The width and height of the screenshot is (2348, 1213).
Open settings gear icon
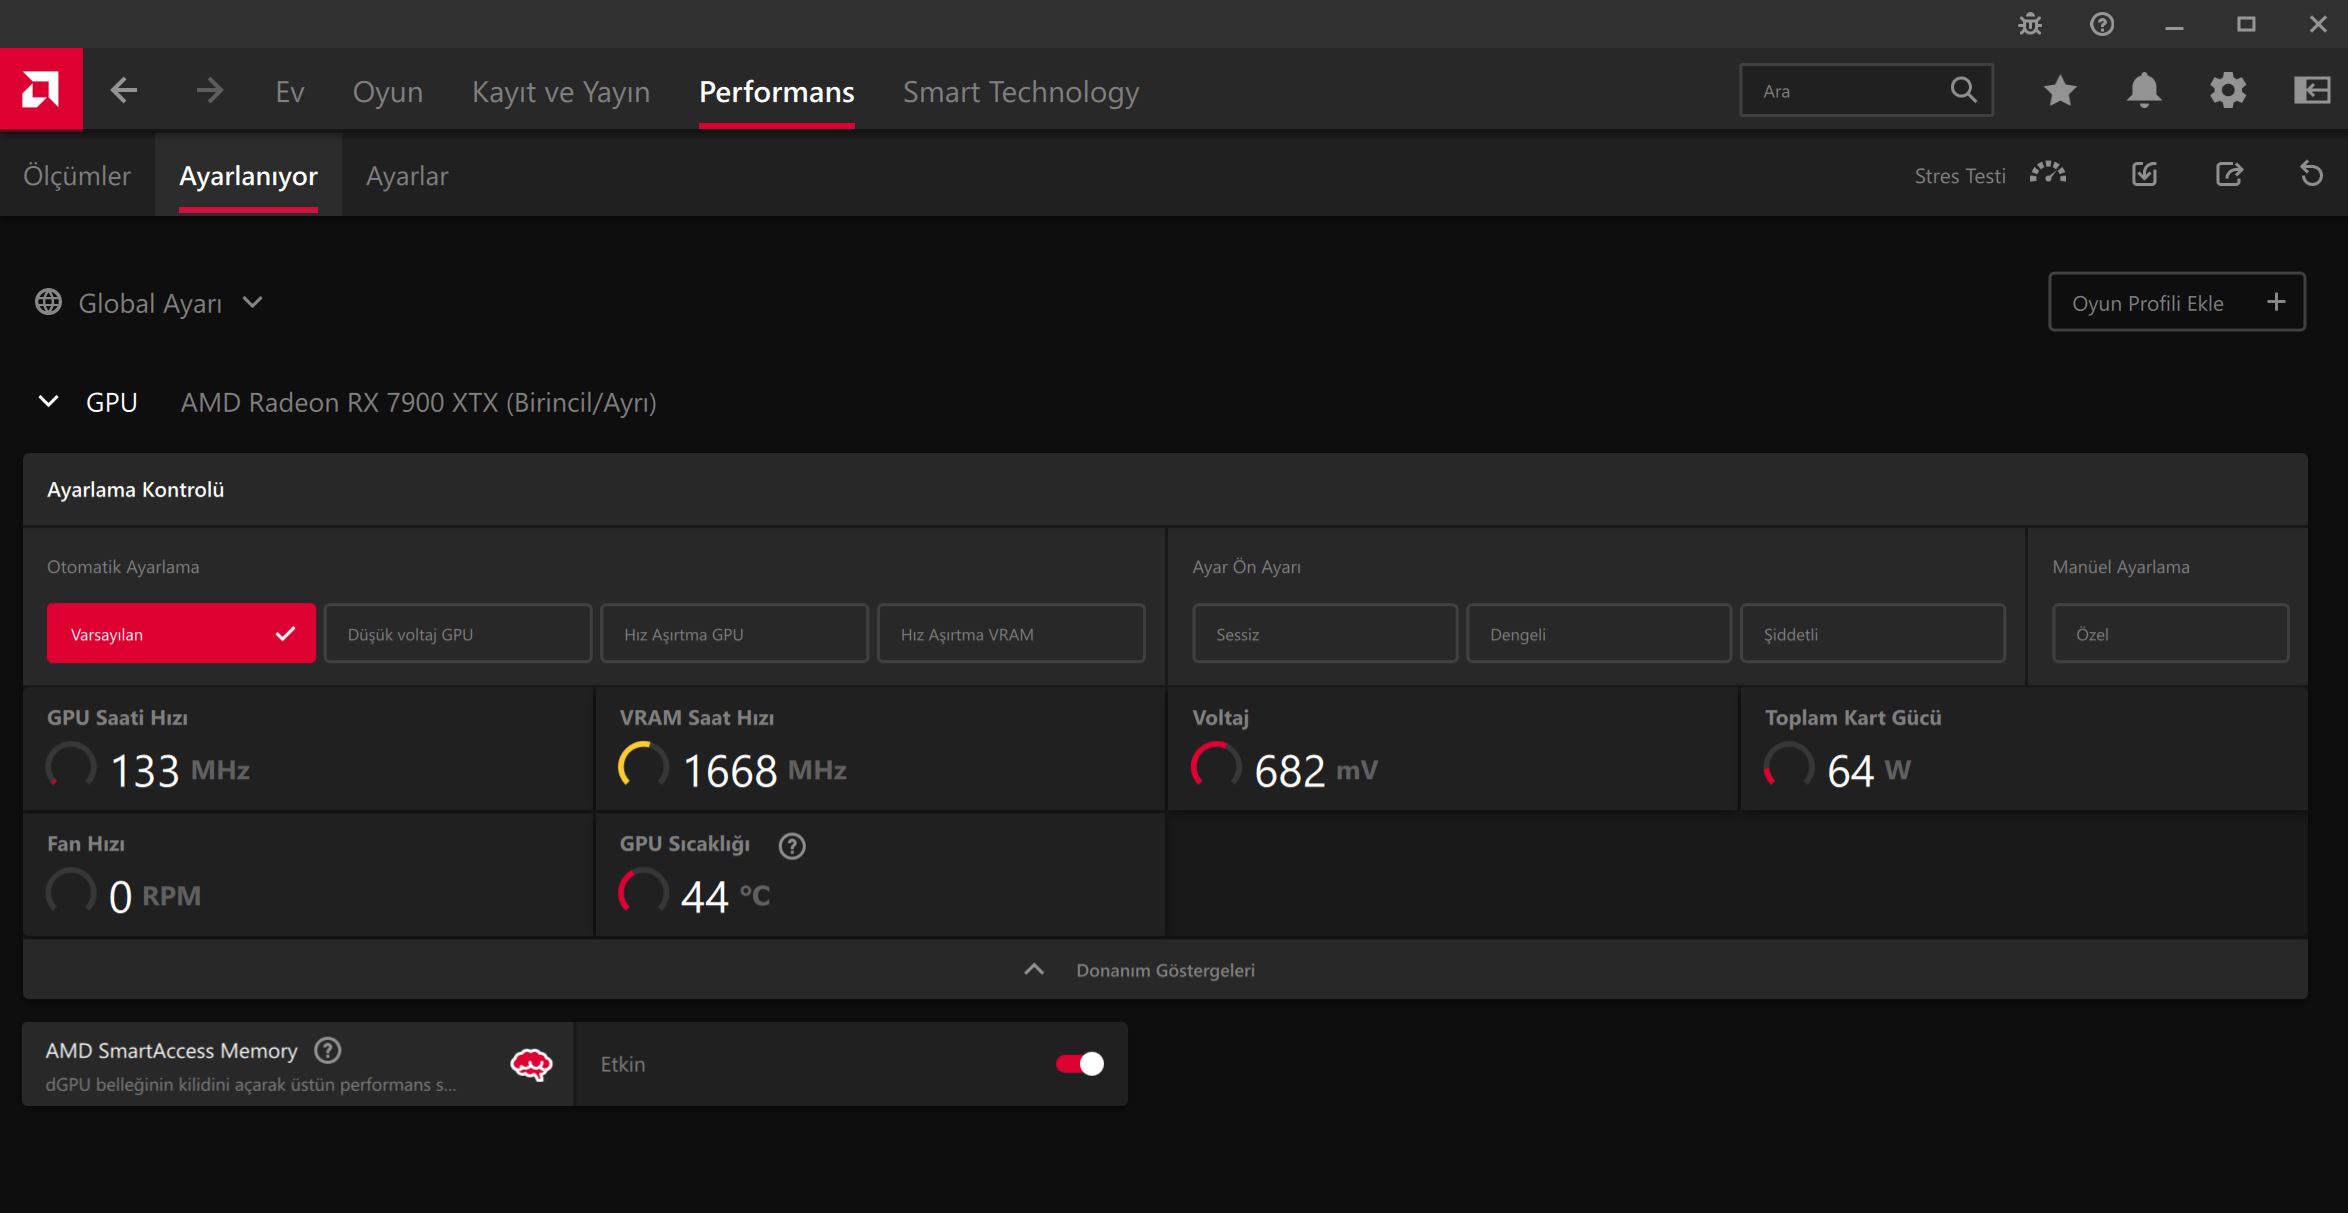pos(2228,91)
